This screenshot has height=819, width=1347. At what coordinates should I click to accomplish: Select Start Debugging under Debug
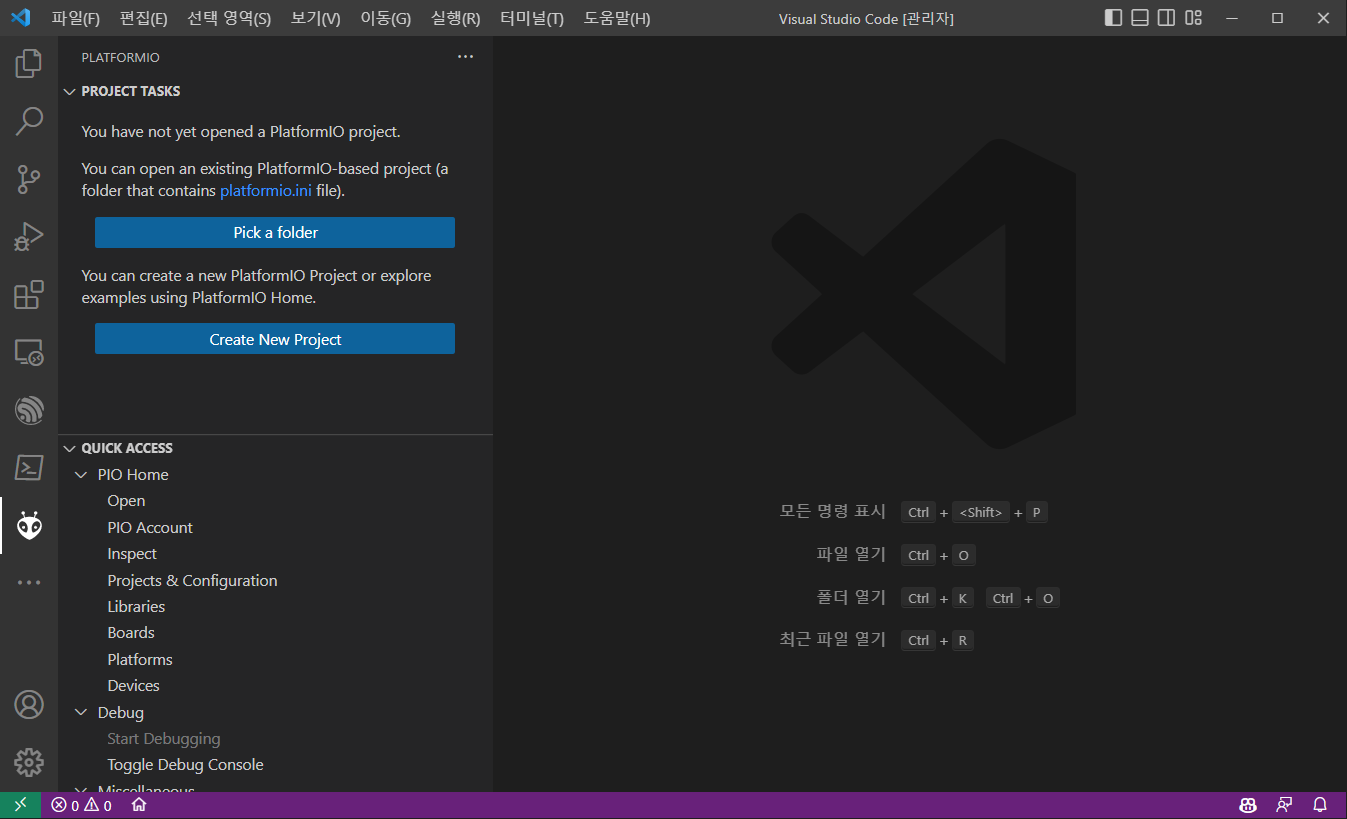pyautogui.click(x=164, y=739)
